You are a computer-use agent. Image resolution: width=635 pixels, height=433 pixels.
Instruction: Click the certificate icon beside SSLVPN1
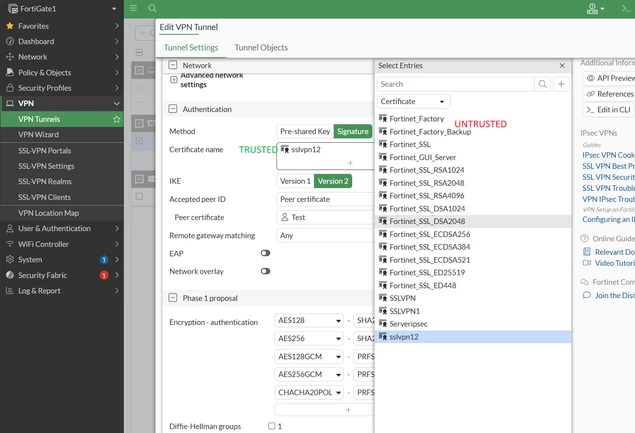(x=383, y=311)
